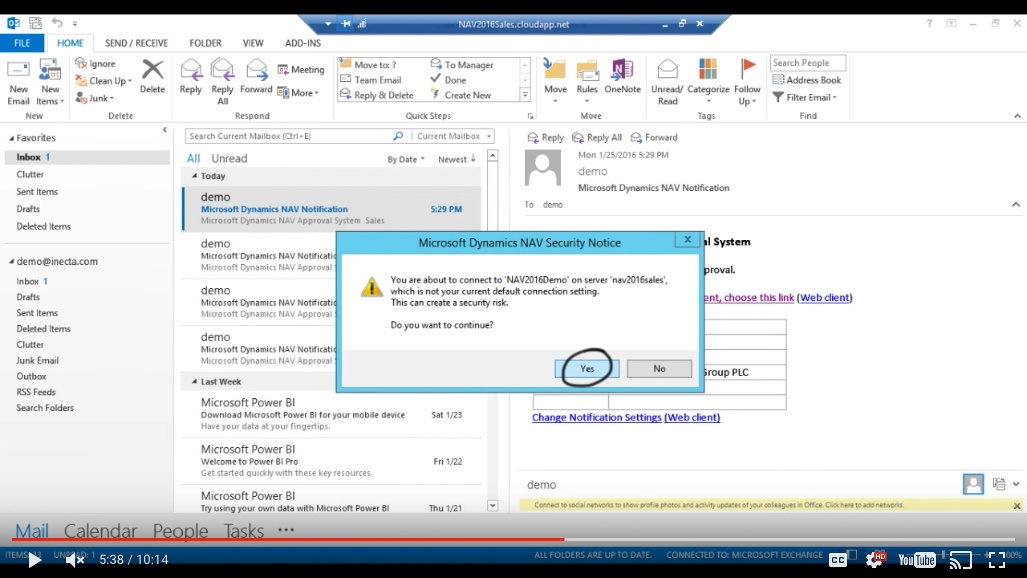This screenshot has height=578, width=1027.
Task: Switch to the SEND / RECEIVE tab
Action: click(136, 43)
